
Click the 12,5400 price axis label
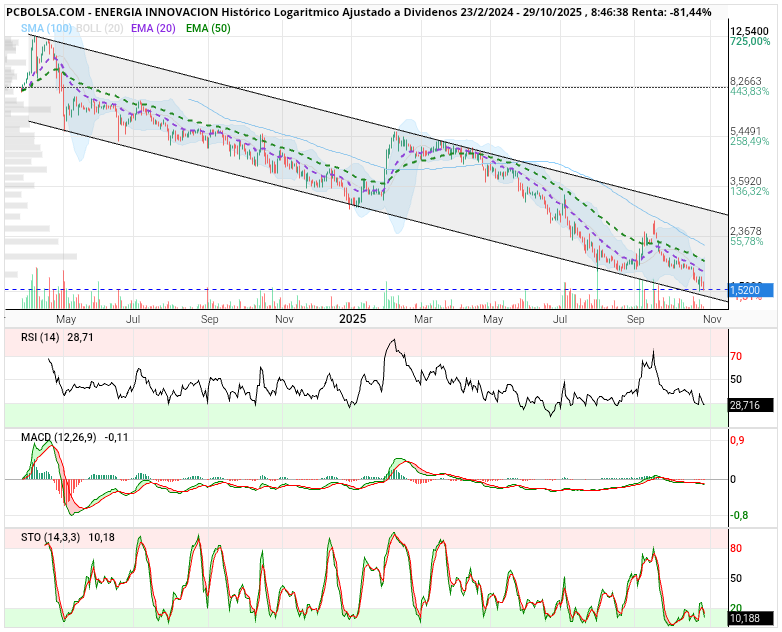click(748, 31)
